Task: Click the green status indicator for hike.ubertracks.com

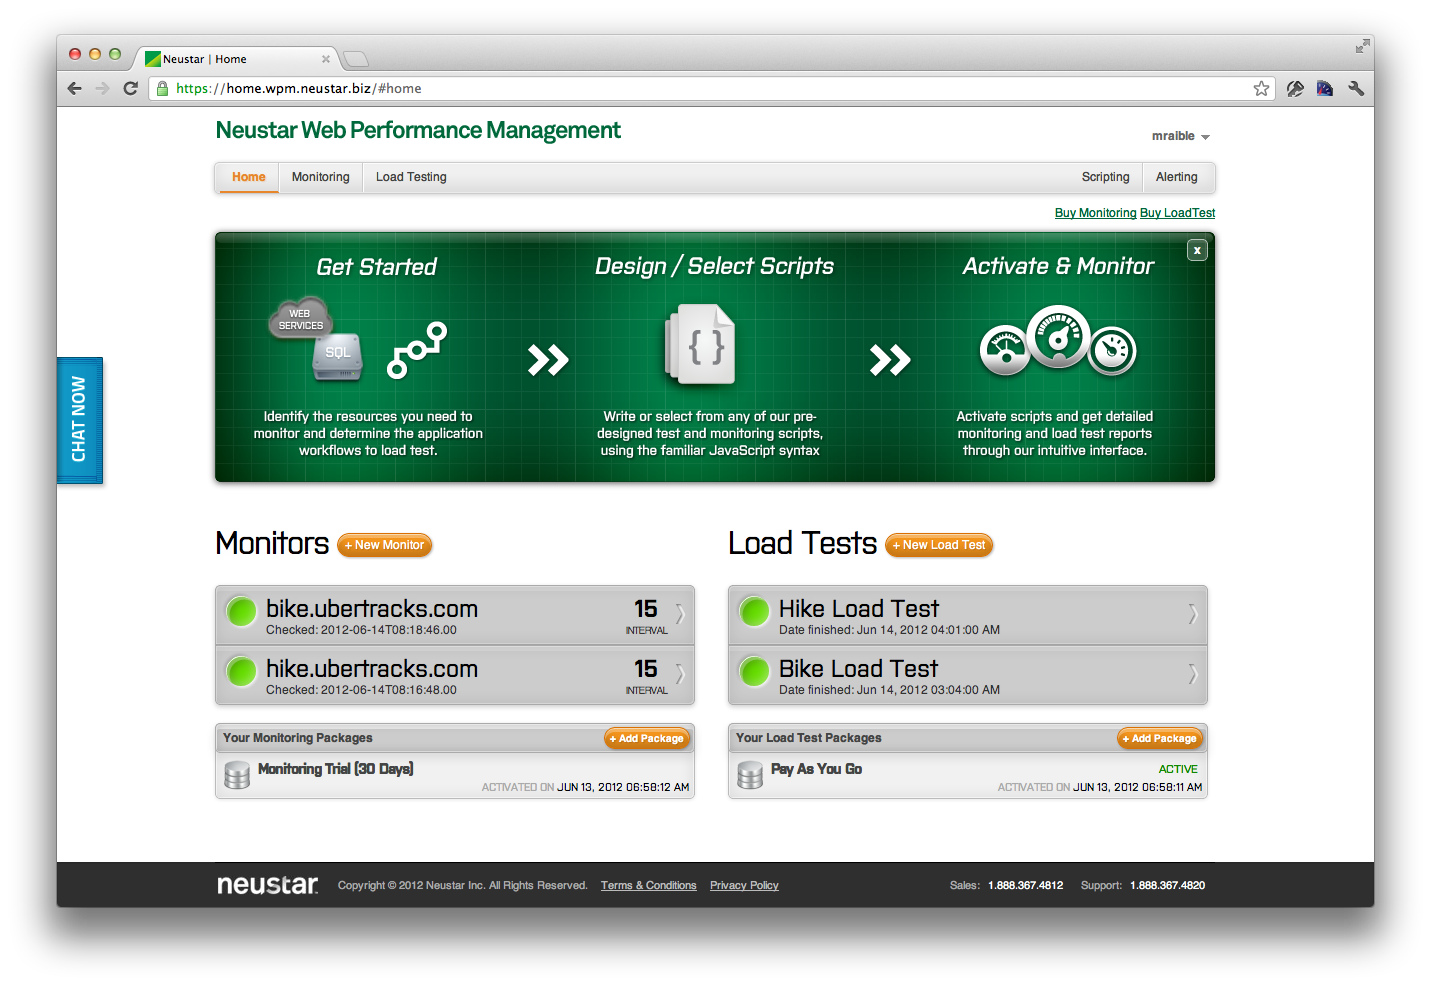Action: point(241,672)
